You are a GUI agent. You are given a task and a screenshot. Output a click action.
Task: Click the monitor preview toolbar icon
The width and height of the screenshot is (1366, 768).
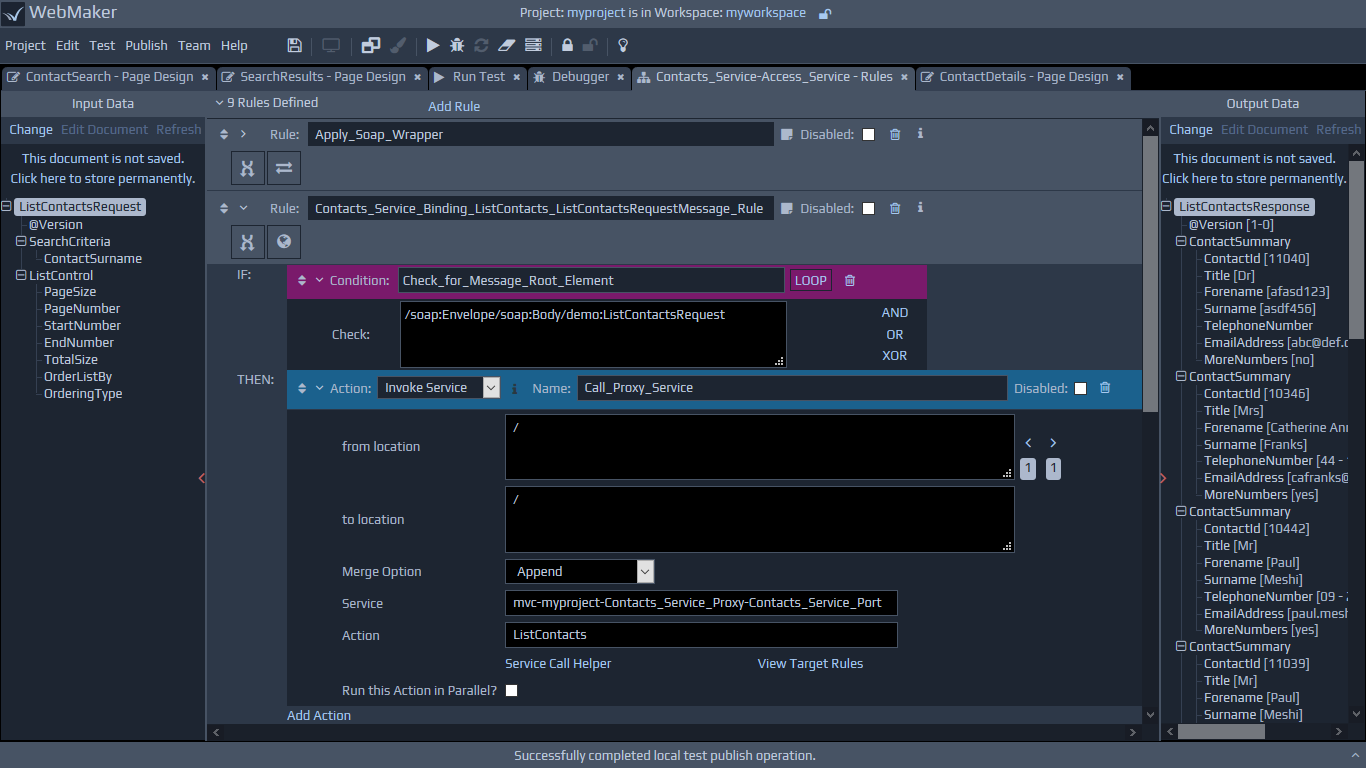[x=331, y=45]
